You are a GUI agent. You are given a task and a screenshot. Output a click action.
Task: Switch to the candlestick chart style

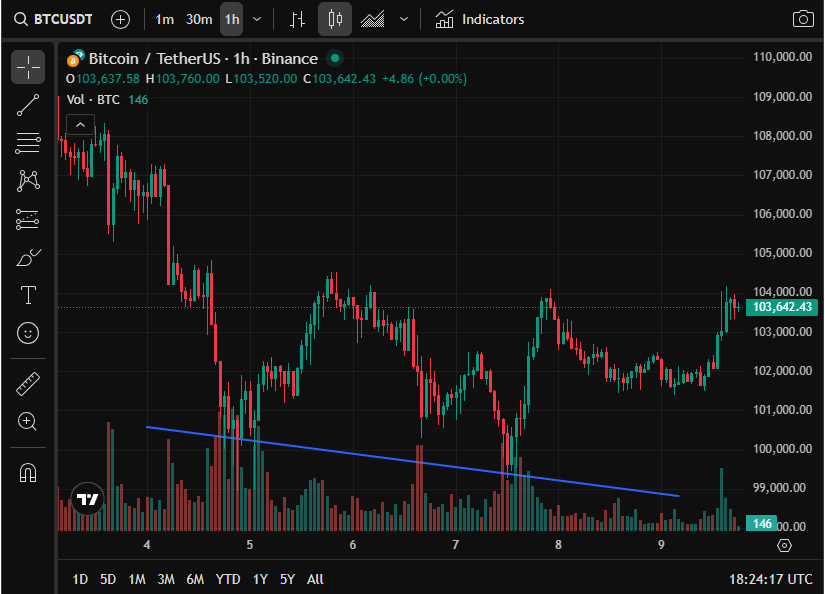pyautogui.click(x=335, y=19)
